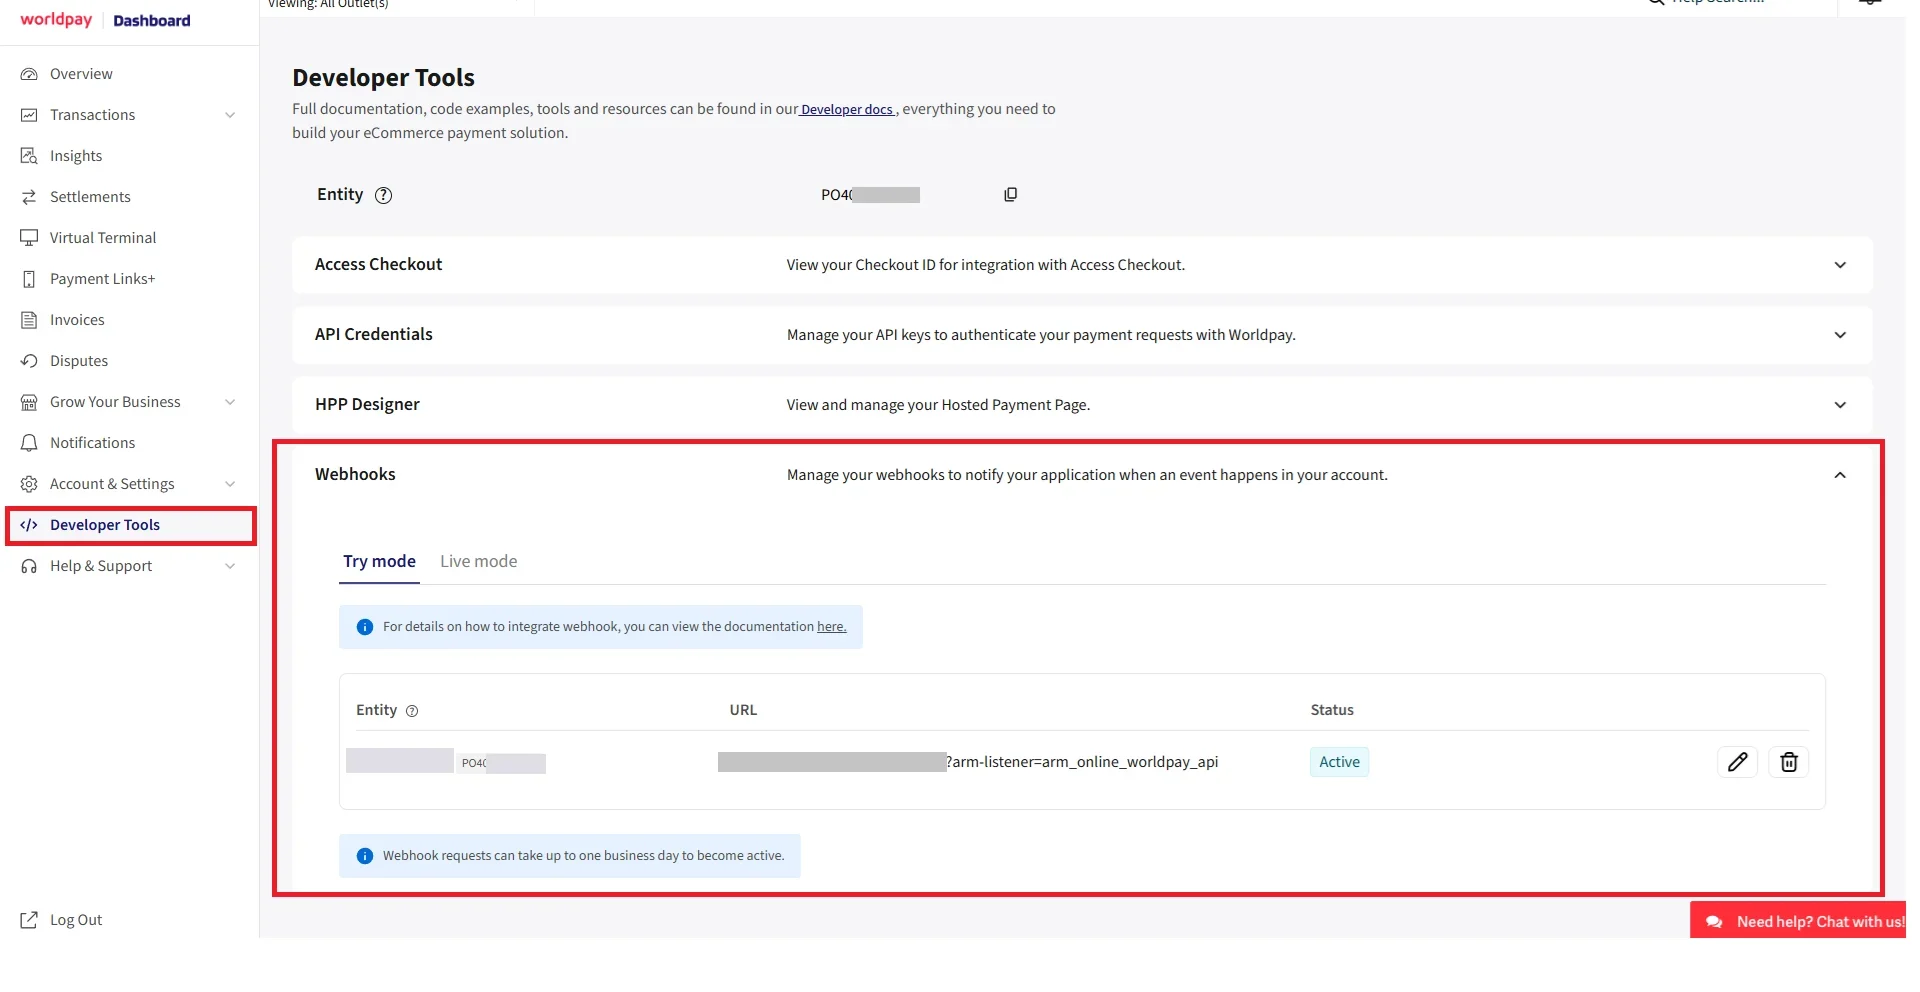Open Payment Links+ in the sidebar
The width and height of the screenshot is (1920, 992).
tap(102, 279)
